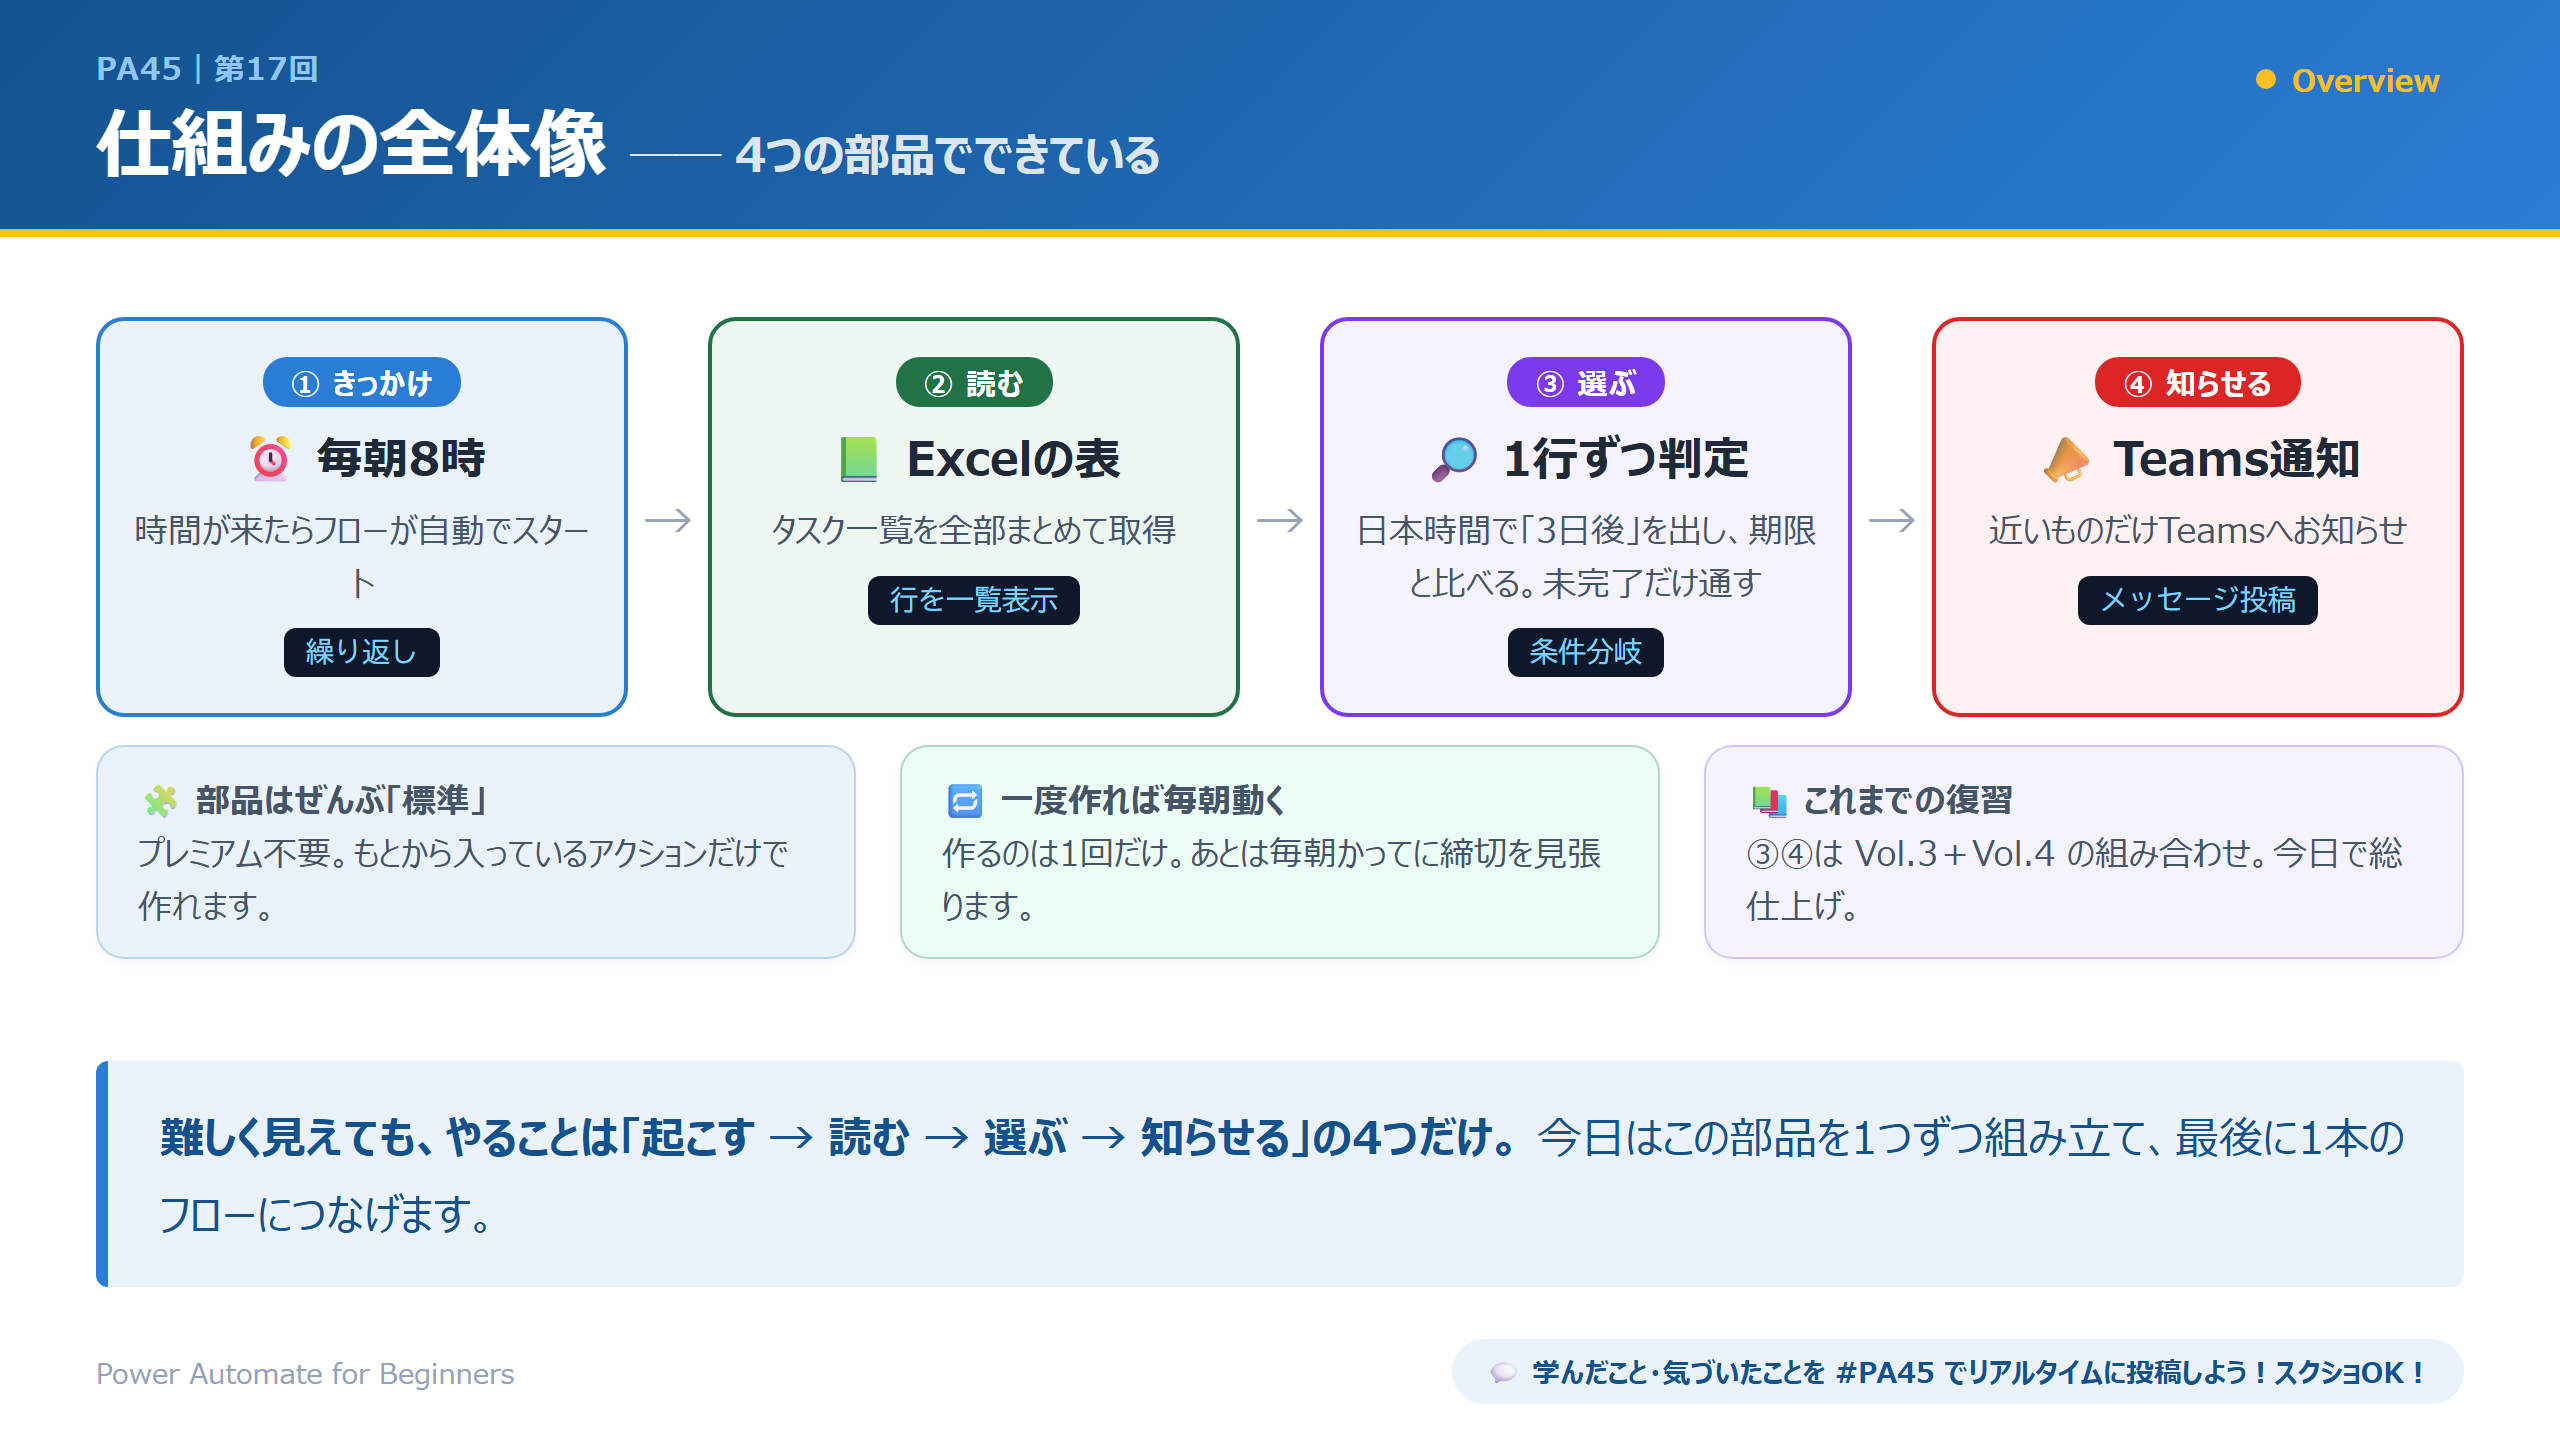
Task: Click the repeat icon beside 一度作れば毎朝動く
Action: click(965, 800)
